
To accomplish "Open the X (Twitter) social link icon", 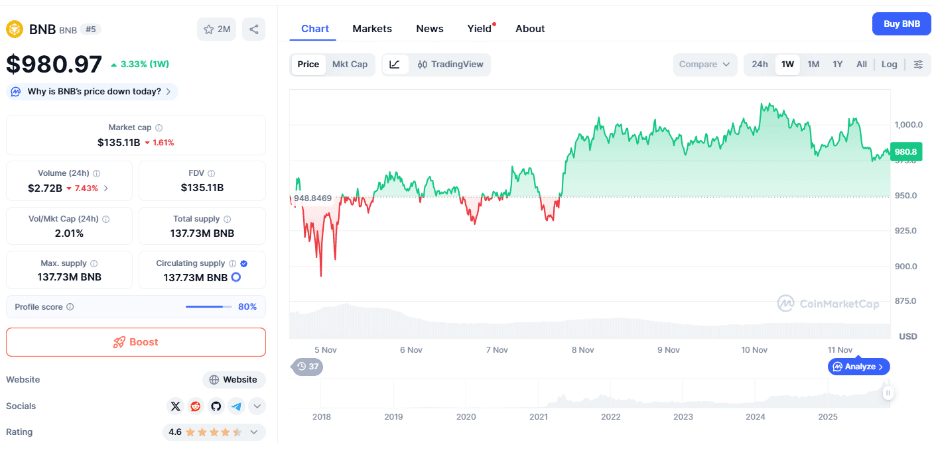I will [176, 406].
